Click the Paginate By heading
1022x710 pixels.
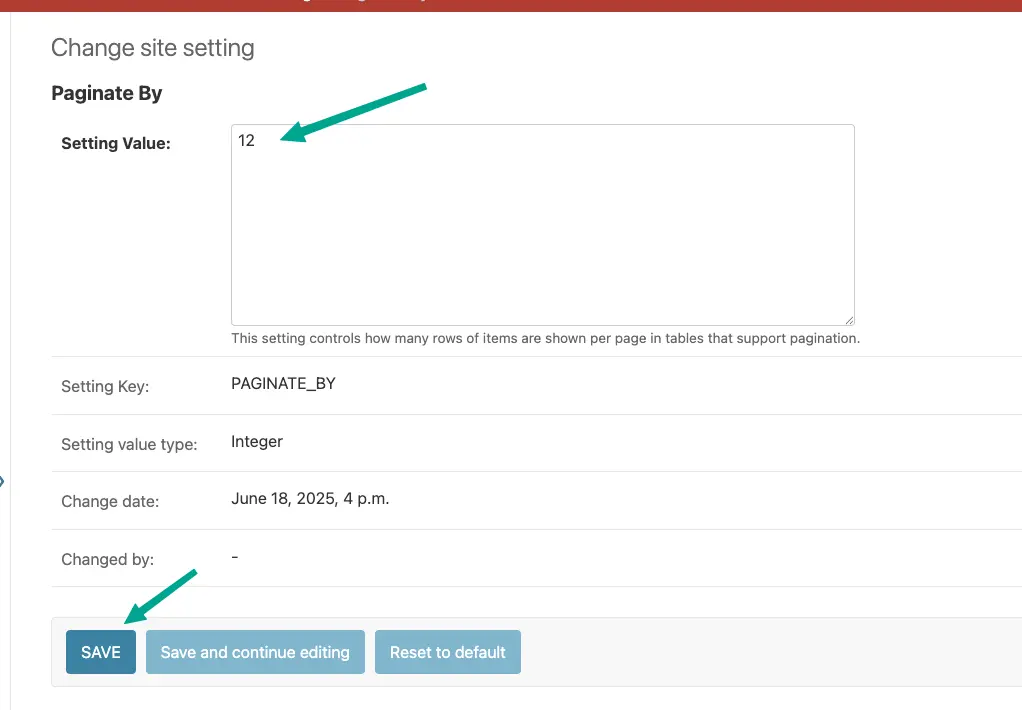tap(107, 93)
